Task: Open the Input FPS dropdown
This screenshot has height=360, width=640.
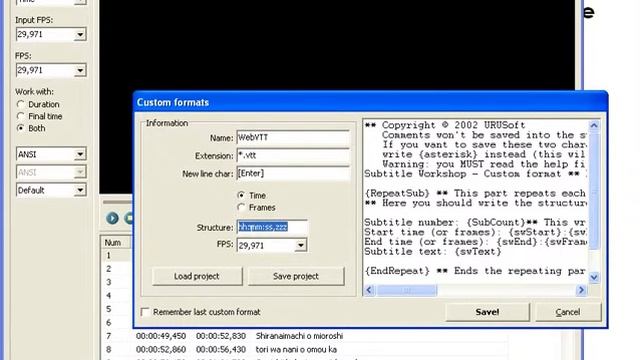Action: tap(80, 34)
